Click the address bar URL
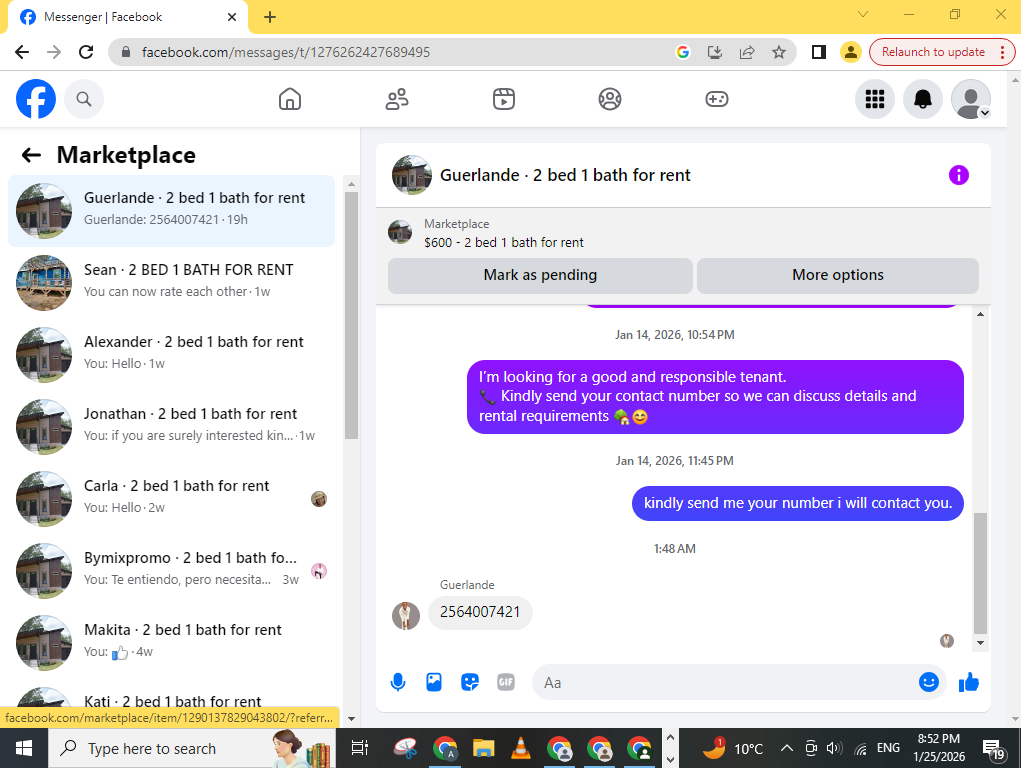 [286, 52]
